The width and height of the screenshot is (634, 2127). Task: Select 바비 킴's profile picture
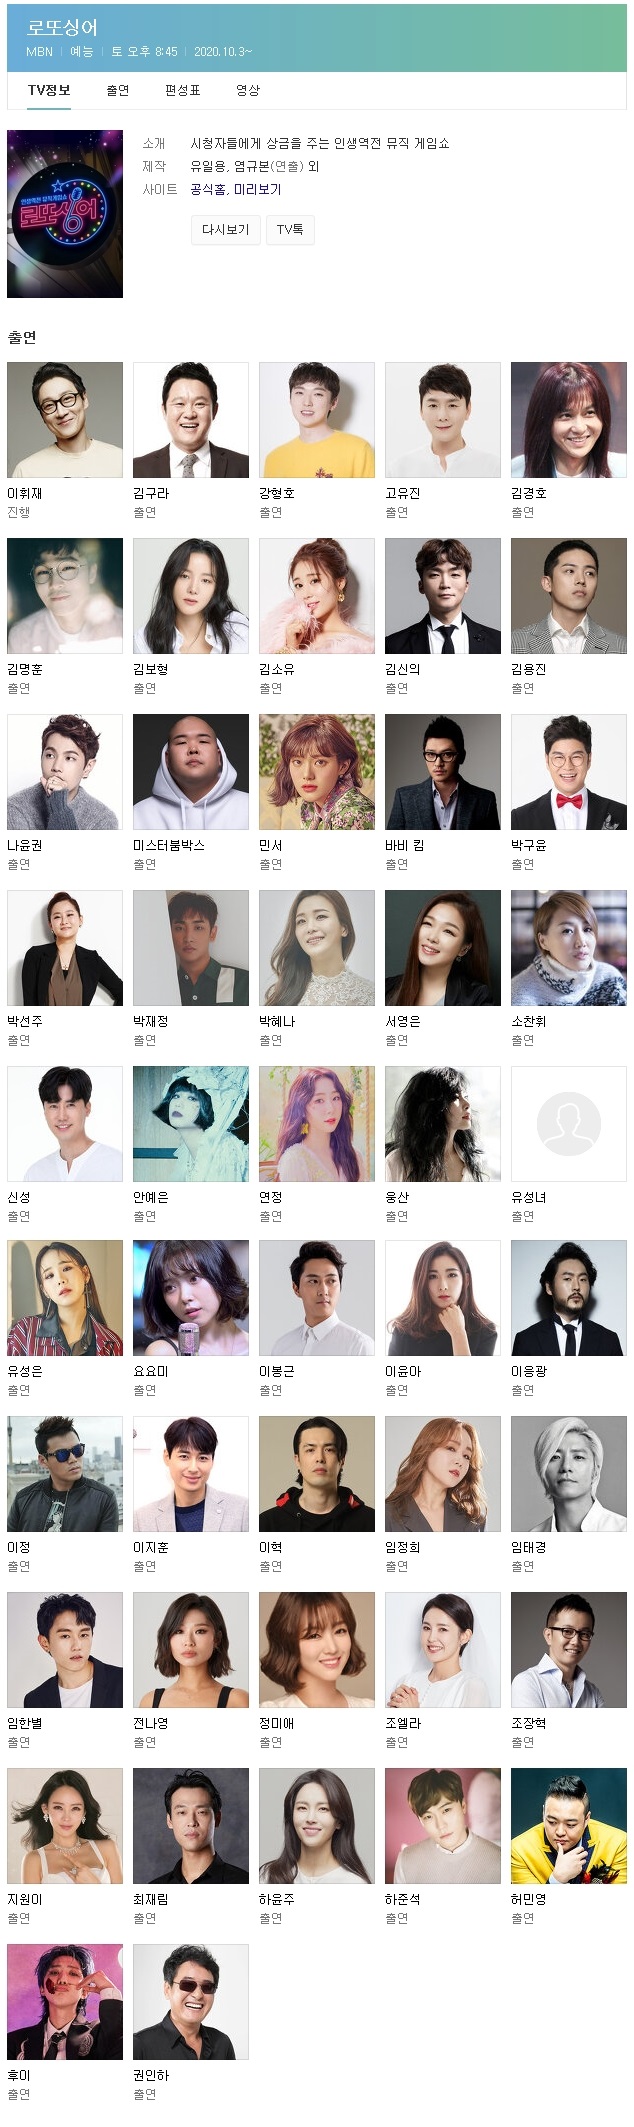click(443, 772)
